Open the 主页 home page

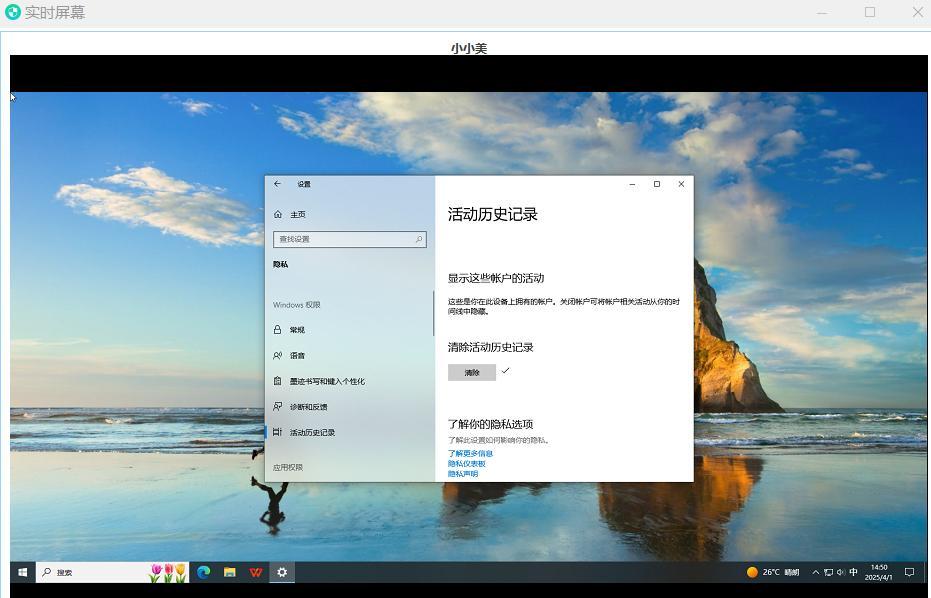coord(297,214)
